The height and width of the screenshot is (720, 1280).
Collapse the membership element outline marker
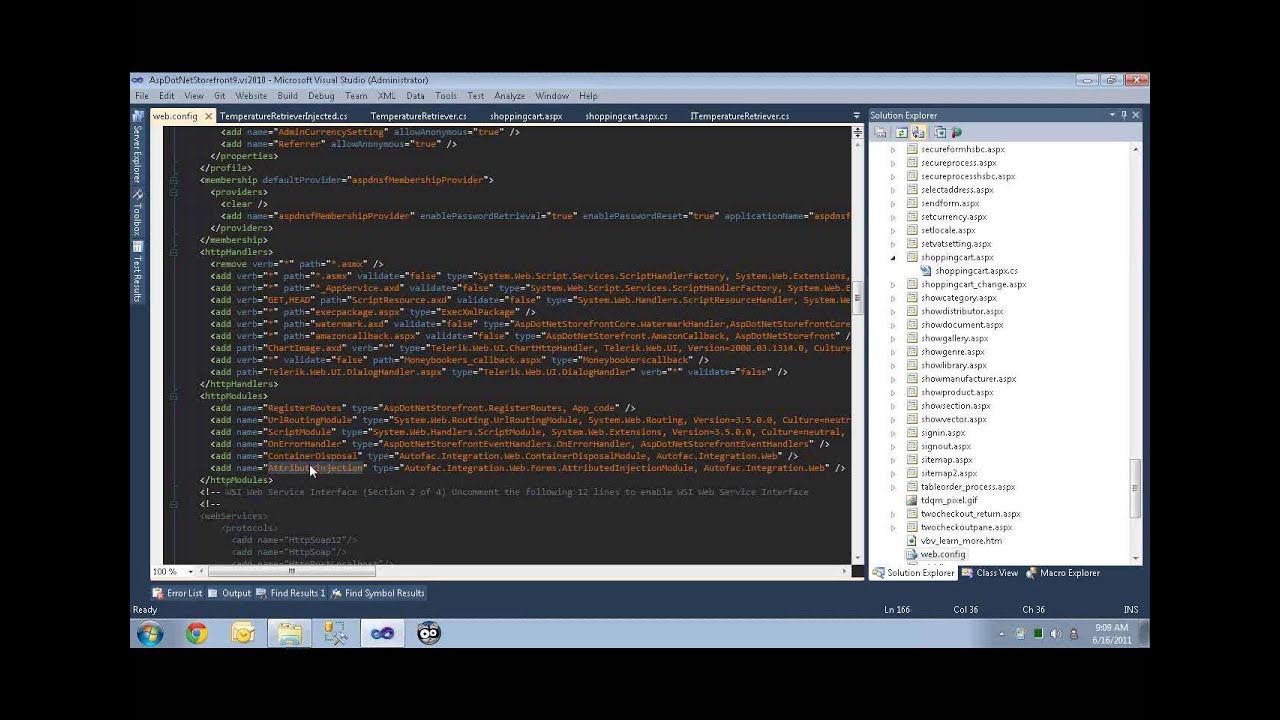click(174, 180)
